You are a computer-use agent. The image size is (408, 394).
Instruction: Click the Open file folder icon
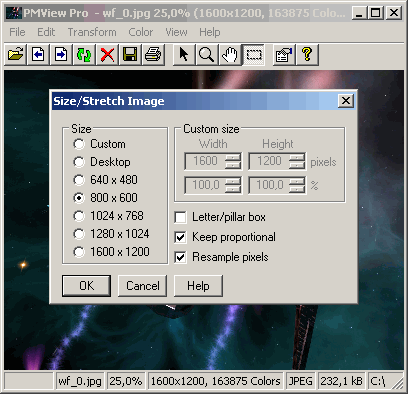[x=16, y=54]
